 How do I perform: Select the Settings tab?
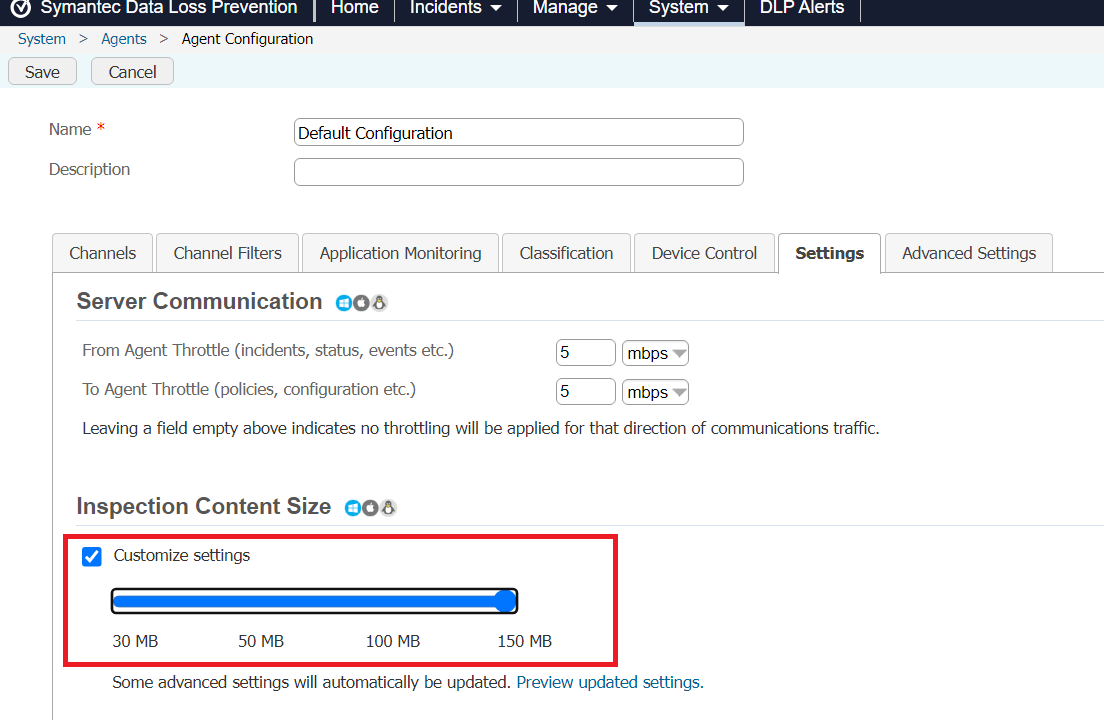829,253
